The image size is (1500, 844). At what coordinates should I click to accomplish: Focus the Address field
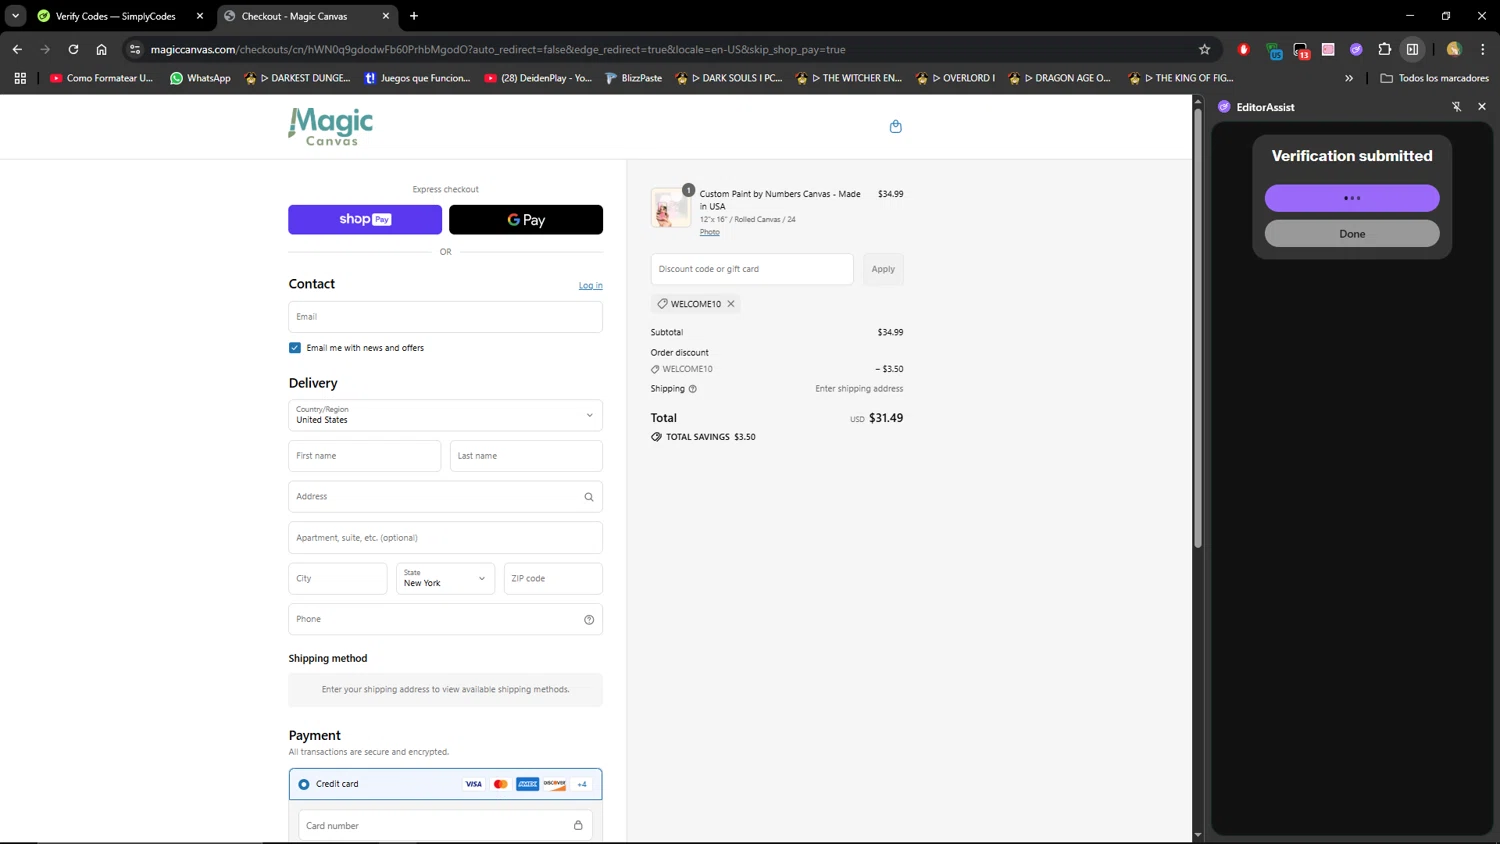[445, 497]
